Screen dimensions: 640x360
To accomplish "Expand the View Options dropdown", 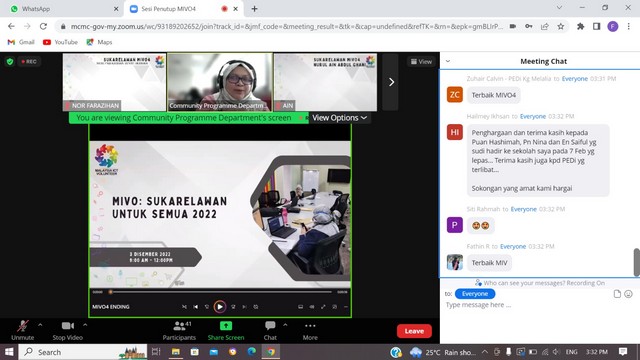I will click(340, 118).
